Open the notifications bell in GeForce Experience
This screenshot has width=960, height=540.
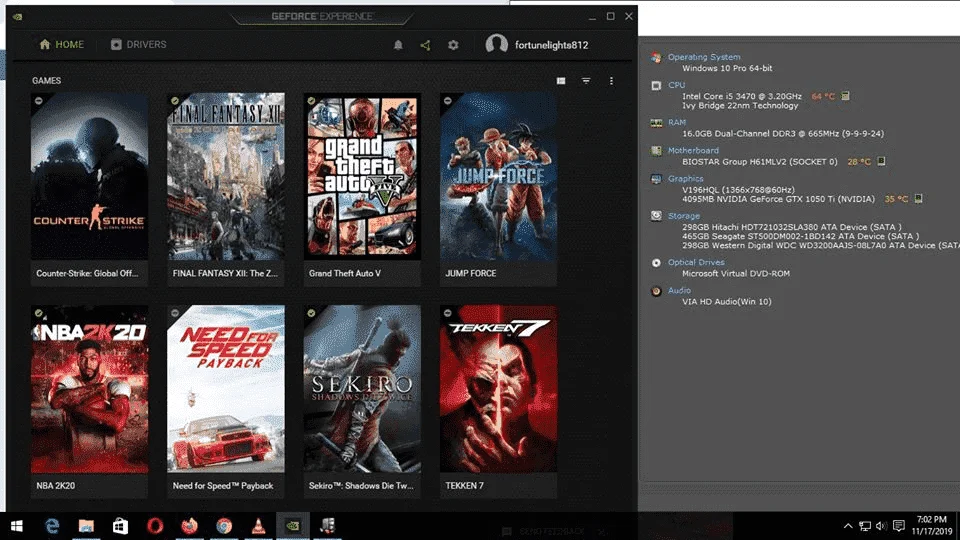coord(398,45)
